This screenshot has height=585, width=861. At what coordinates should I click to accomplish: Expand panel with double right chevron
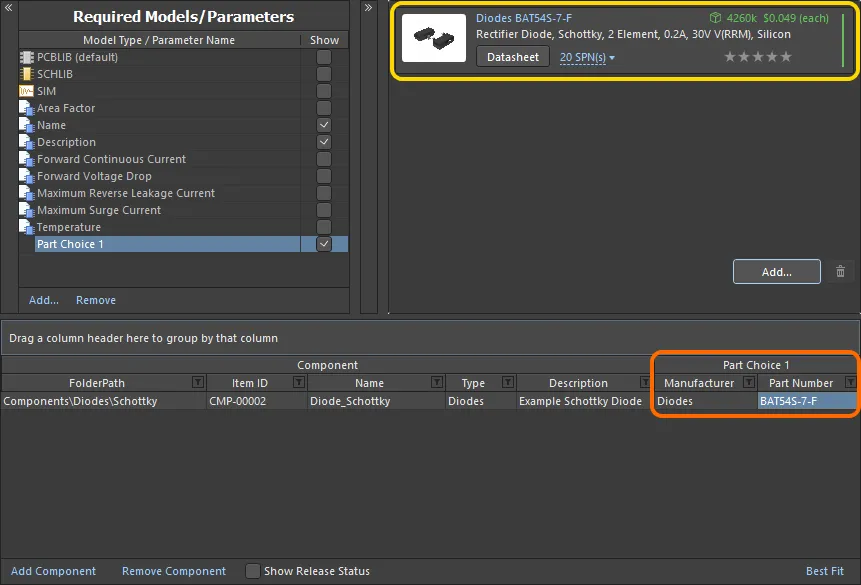pyautogui.click(x=368, y=8)
